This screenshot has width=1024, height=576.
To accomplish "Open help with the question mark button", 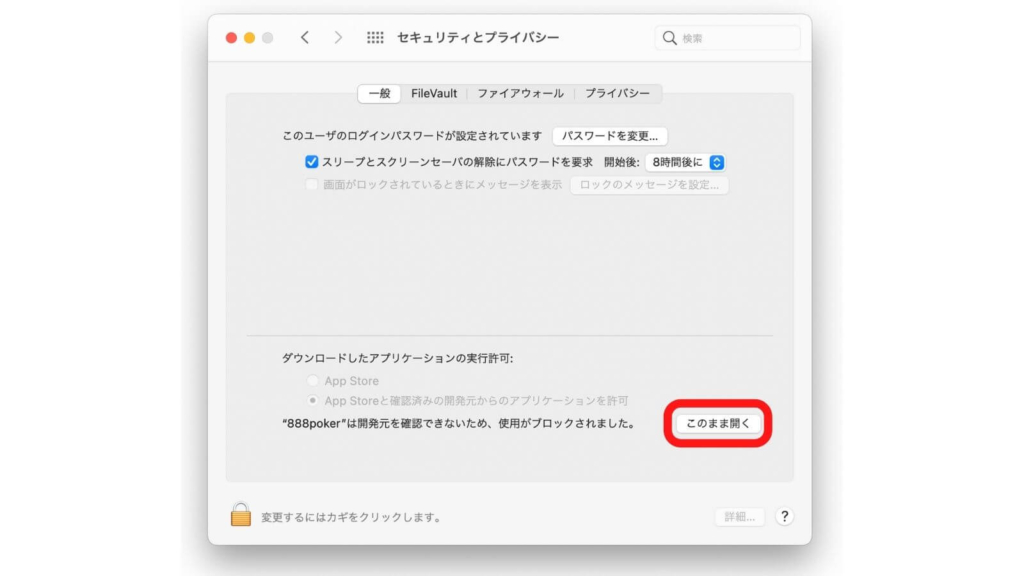I will pyautogui.click(x=784, y=517).
